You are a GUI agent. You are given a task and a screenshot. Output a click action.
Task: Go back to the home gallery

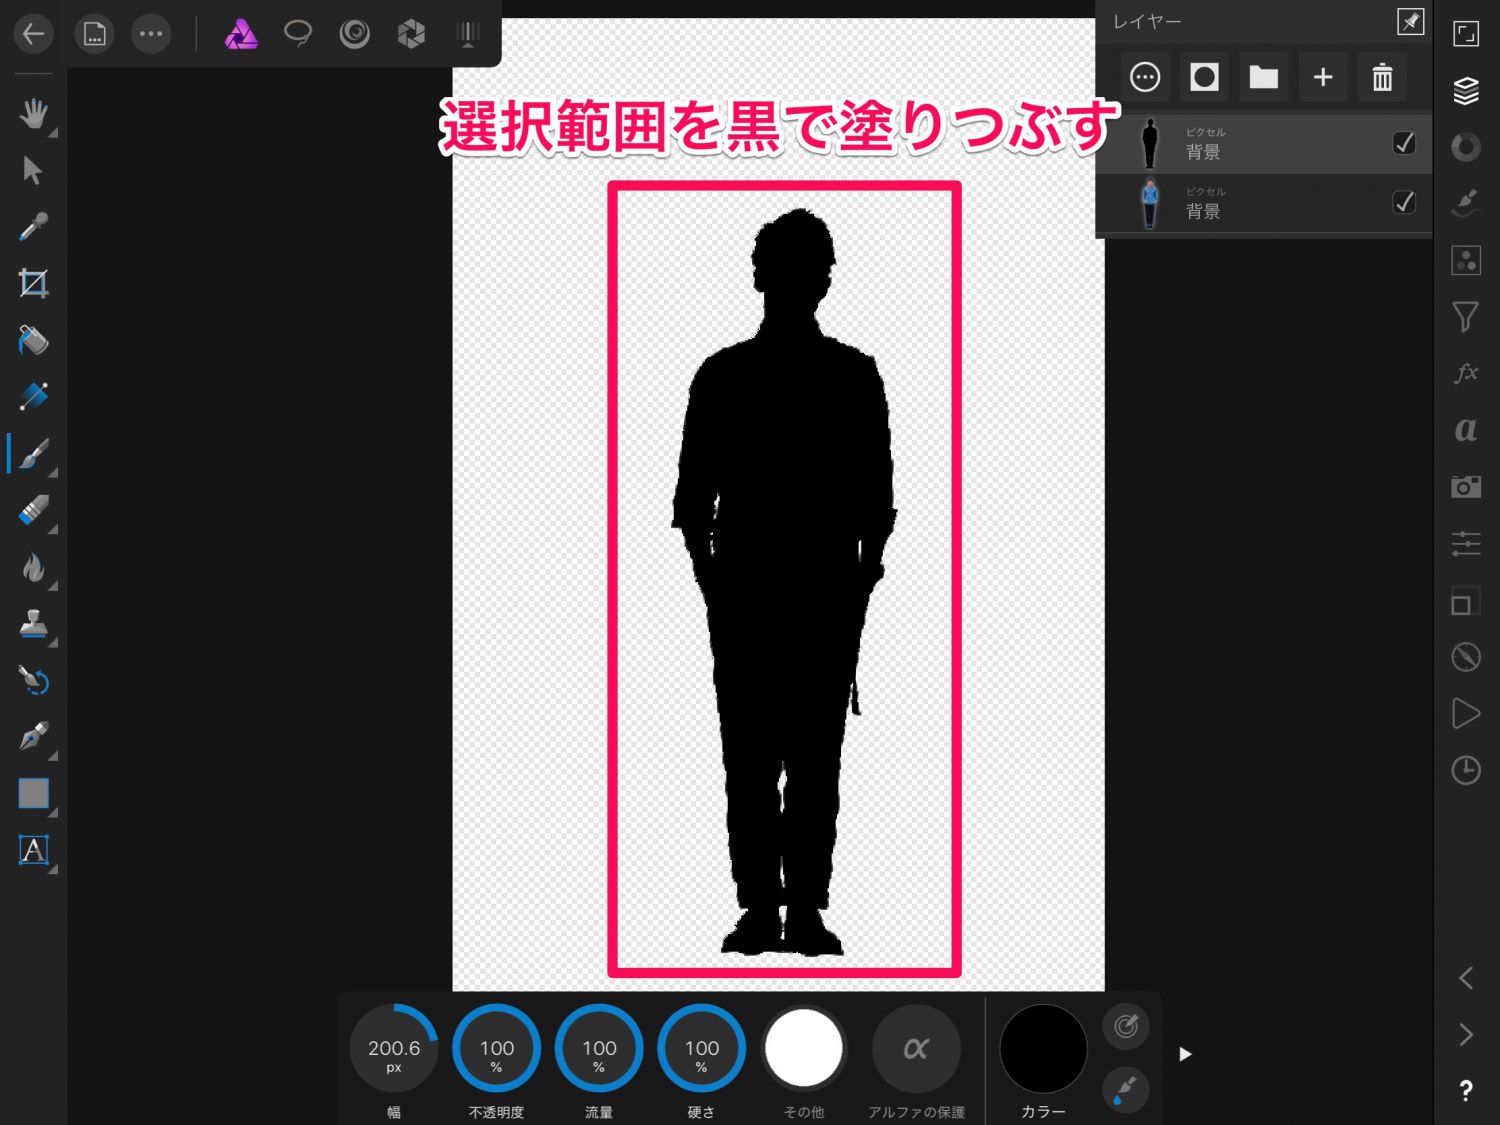coord(33,34)
